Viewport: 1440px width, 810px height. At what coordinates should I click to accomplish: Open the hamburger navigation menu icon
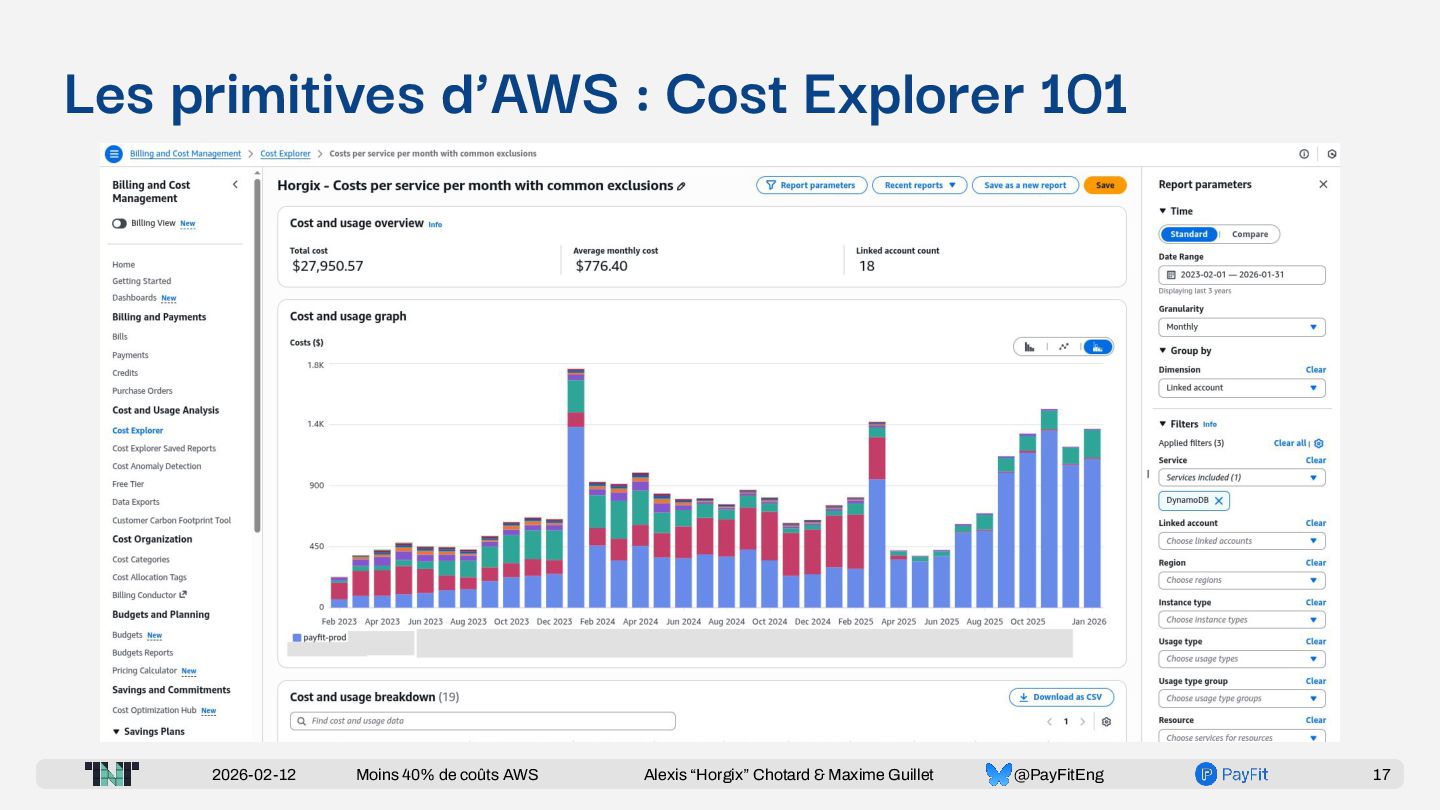pos(114,154)
